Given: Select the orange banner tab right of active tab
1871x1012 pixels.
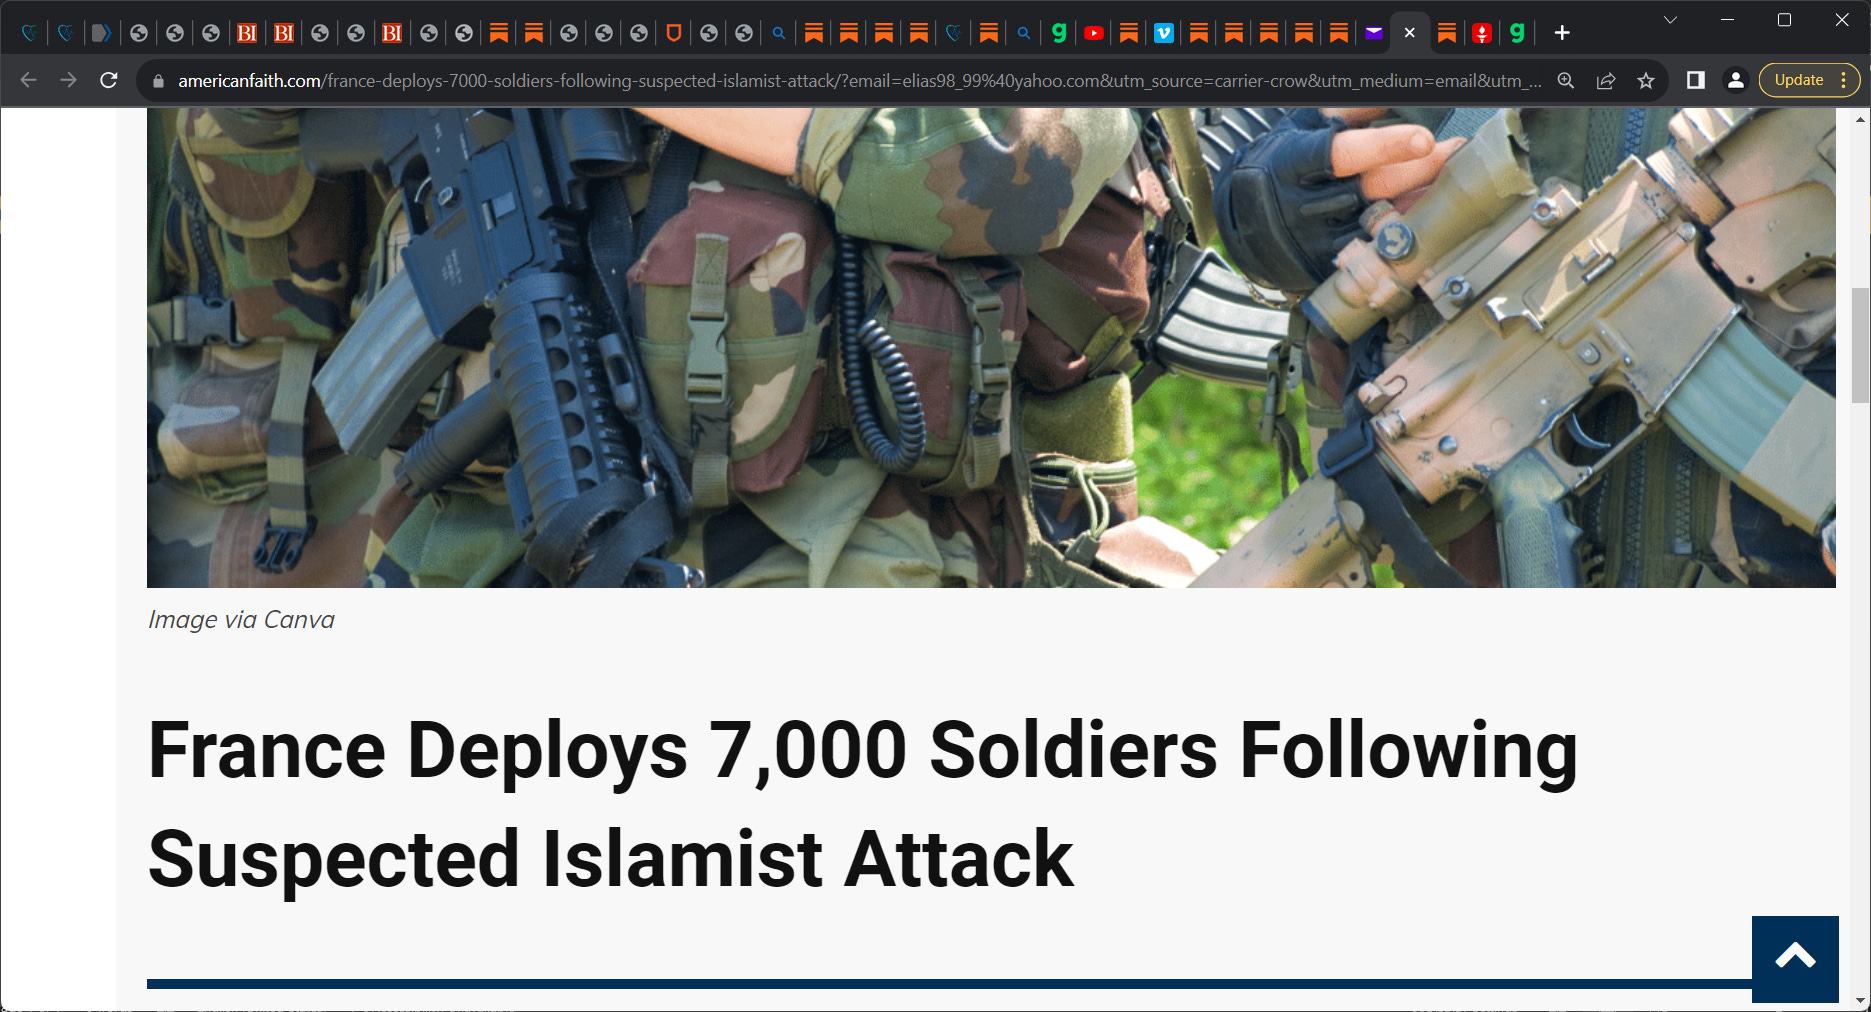Looking at the screenshot, I should (x=1447, y=33).
